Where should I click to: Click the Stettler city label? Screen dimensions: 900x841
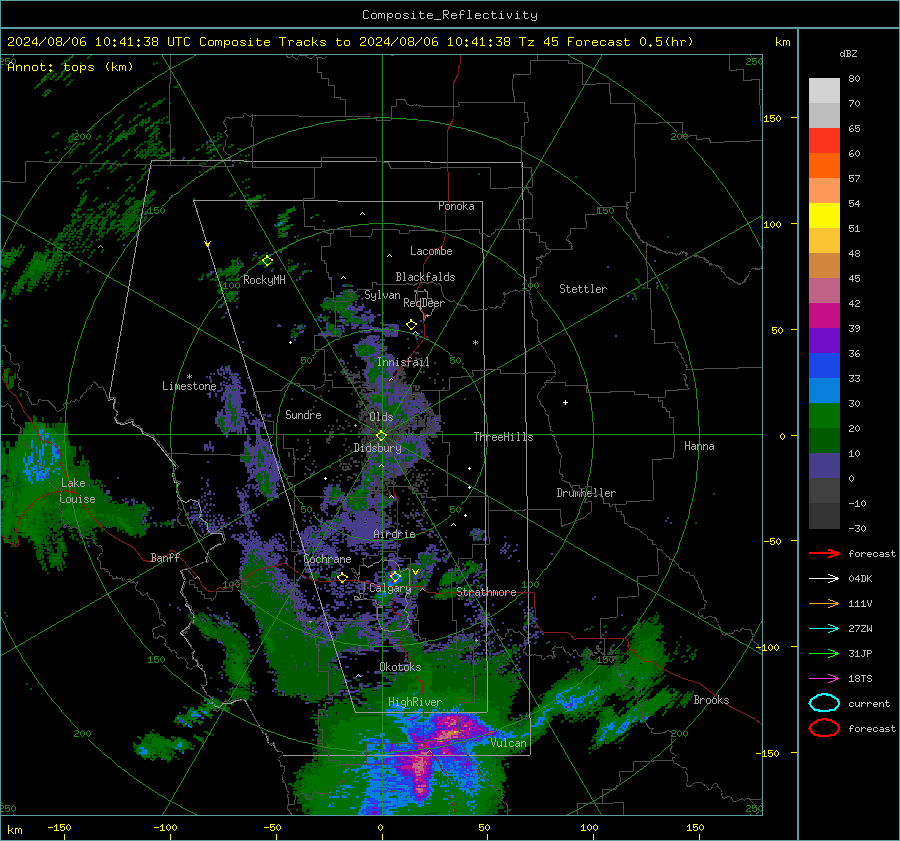click(583, 289)
